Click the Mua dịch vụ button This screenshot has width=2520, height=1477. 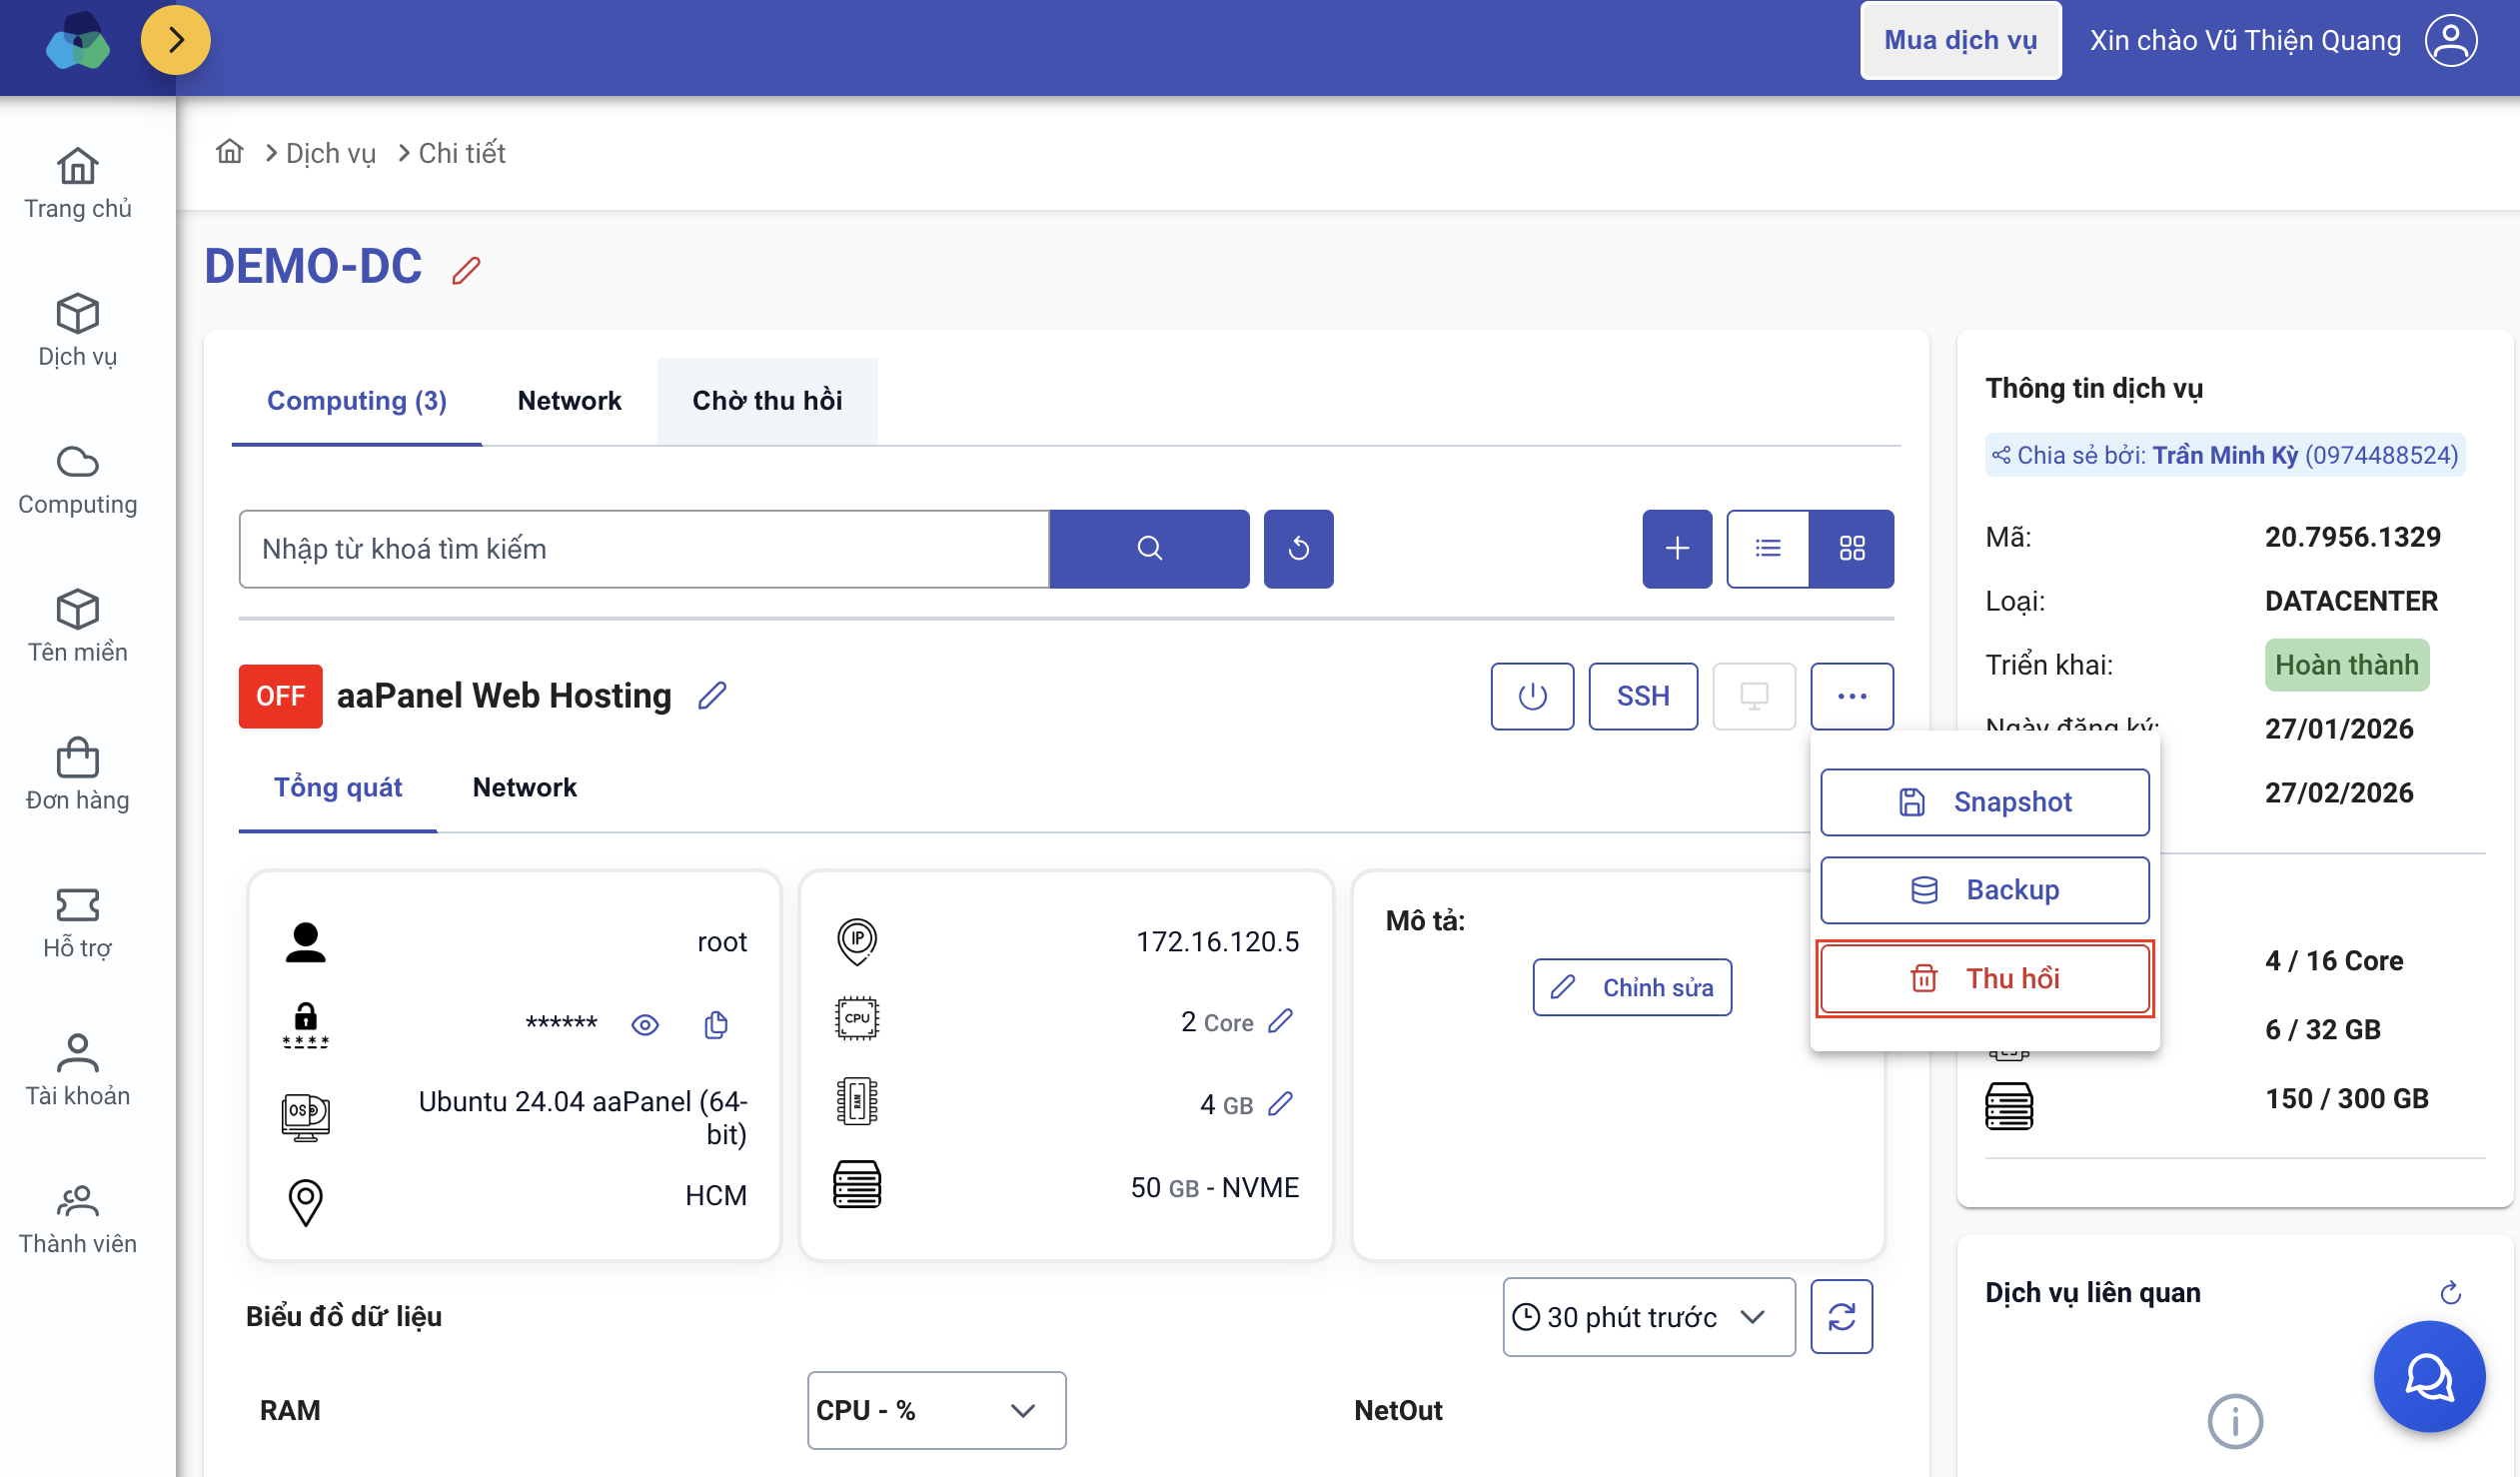[x=1960, y=40]
